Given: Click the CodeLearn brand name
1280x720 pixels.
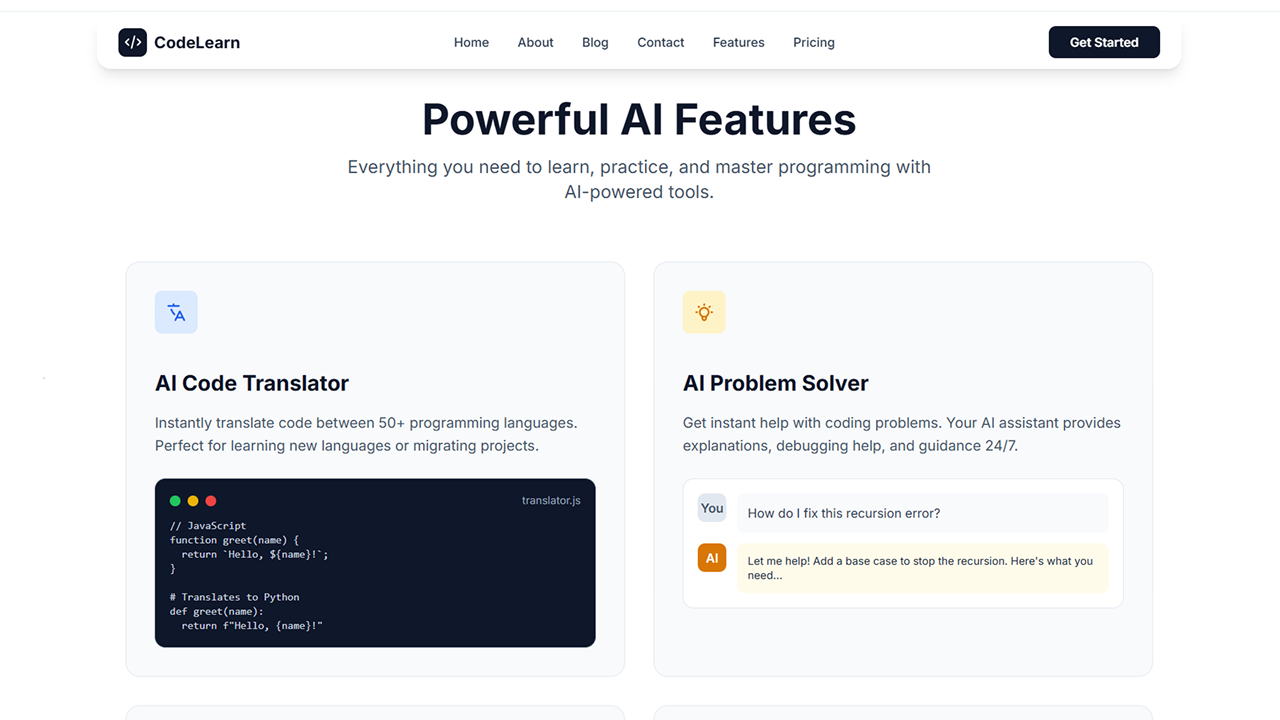Looking at the screenshot, I should [x=197, y=42].
